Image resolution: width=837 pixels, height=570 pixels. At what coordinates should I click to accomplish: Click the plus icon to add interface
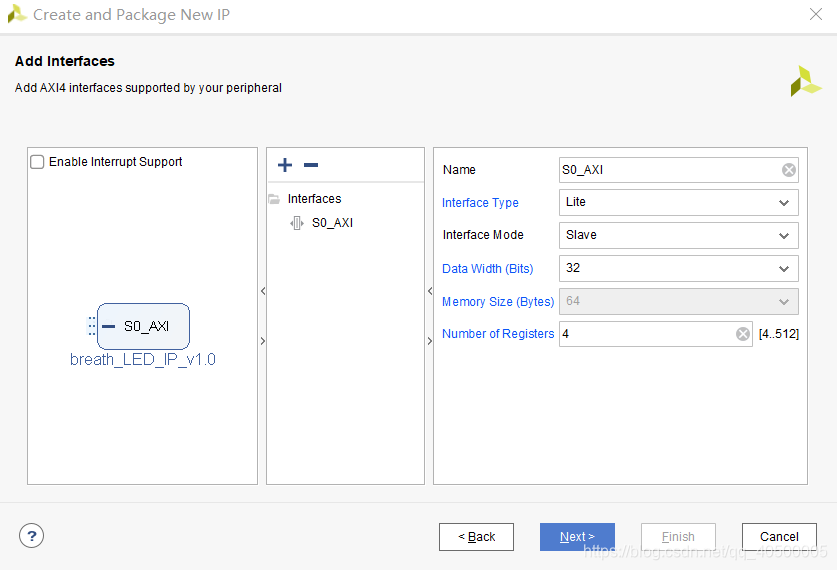pyautogui.click(x=285, y=165)
